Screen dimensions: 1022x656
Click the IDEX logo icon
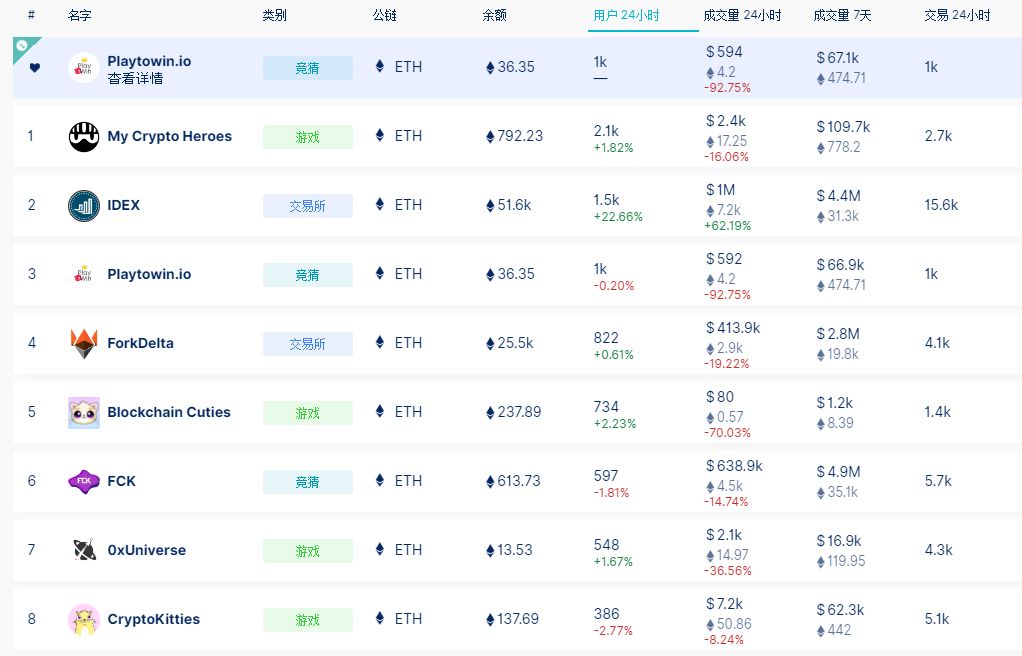click(x=84, y=206)
